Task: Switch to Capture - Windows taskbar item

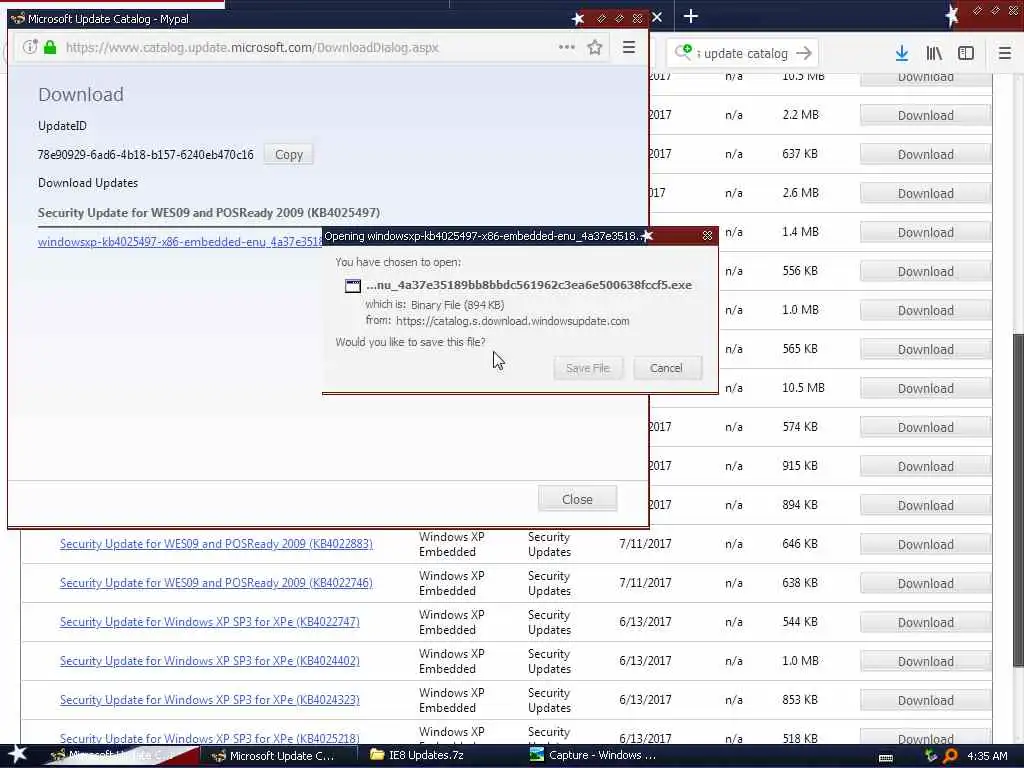Action: pyautogui.click(x=593, y=756)
